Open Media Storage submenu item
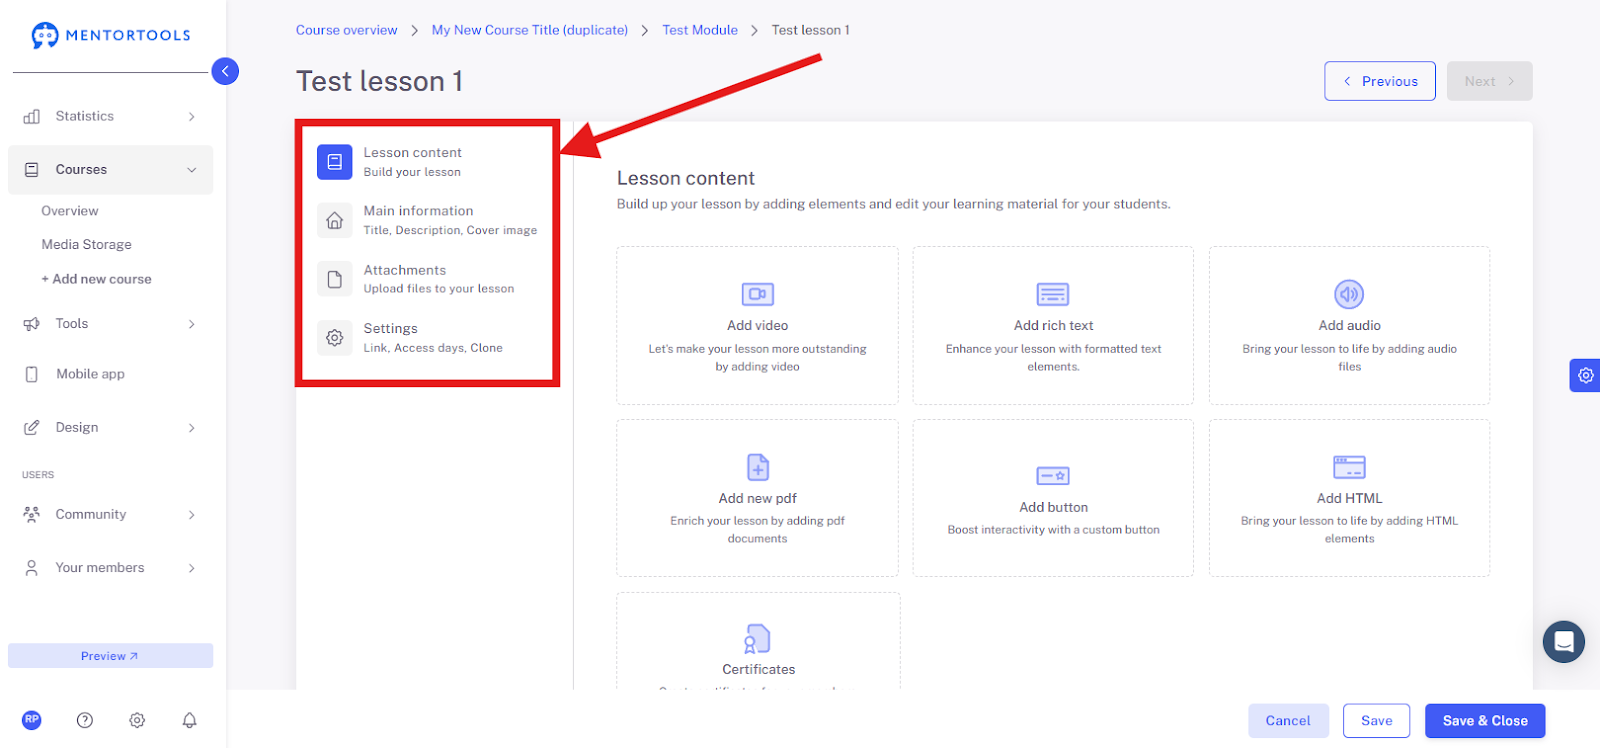 [x=87, y=245]
